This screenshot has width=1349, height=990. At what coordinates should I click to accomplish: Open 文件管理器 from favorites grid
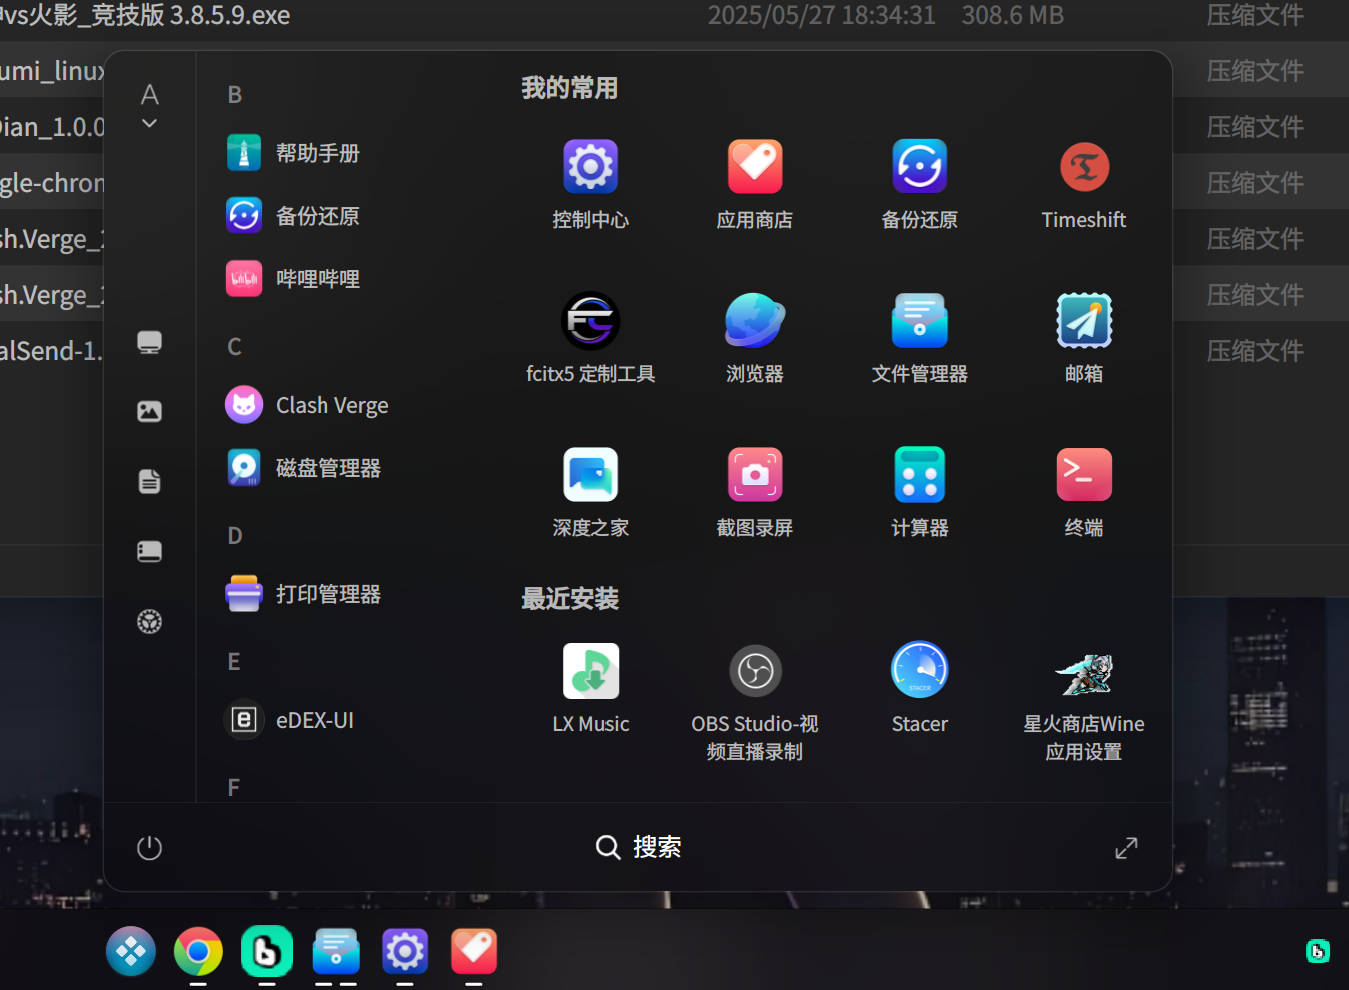coord(919,339)
